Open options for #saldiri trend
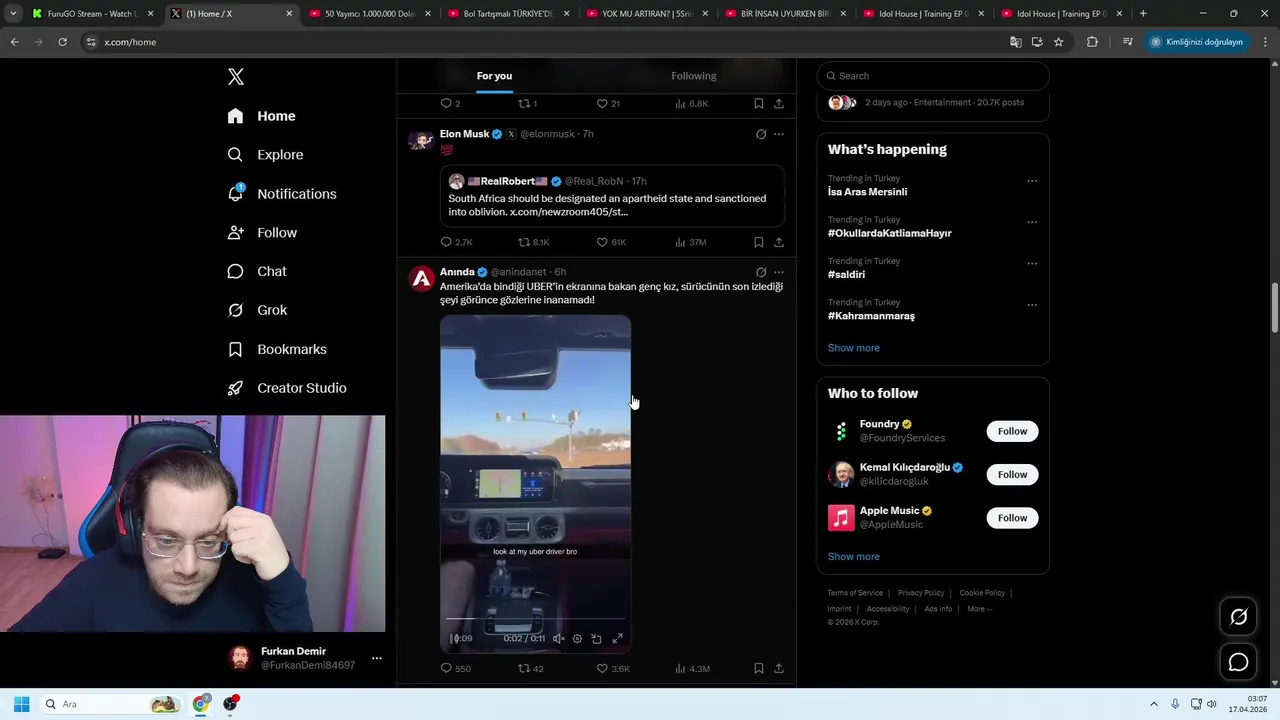The height and width of the screenshot is (720, 1280). 1032,264
